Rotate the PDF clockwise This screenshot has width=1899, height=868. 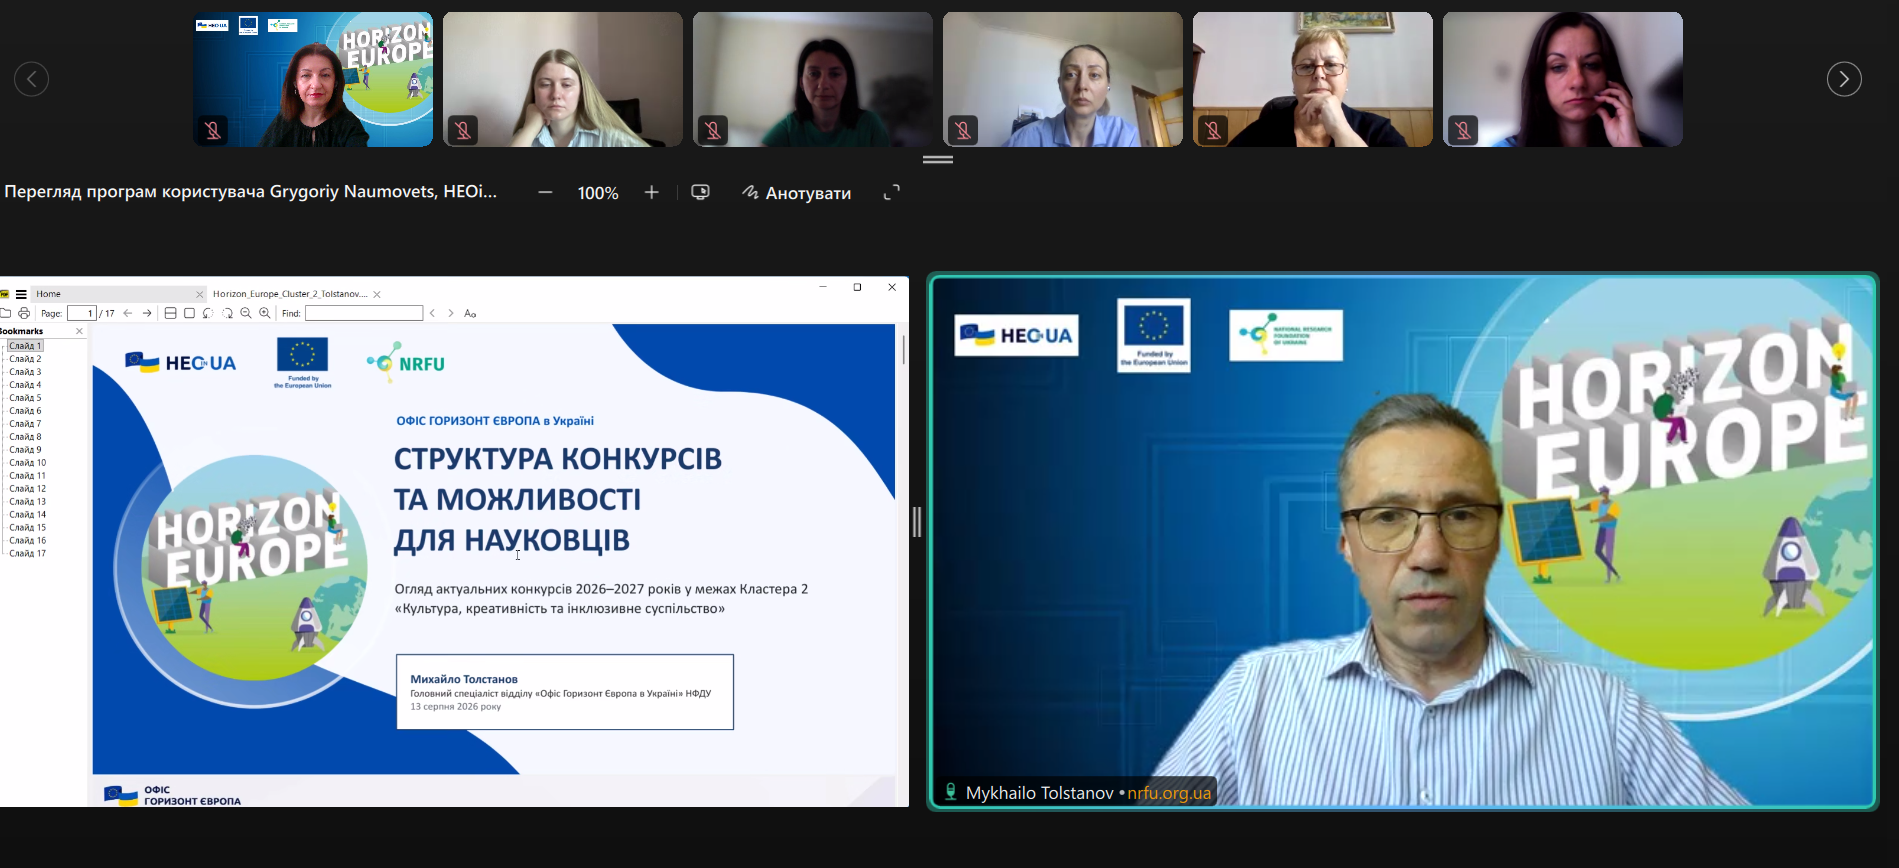227,313
